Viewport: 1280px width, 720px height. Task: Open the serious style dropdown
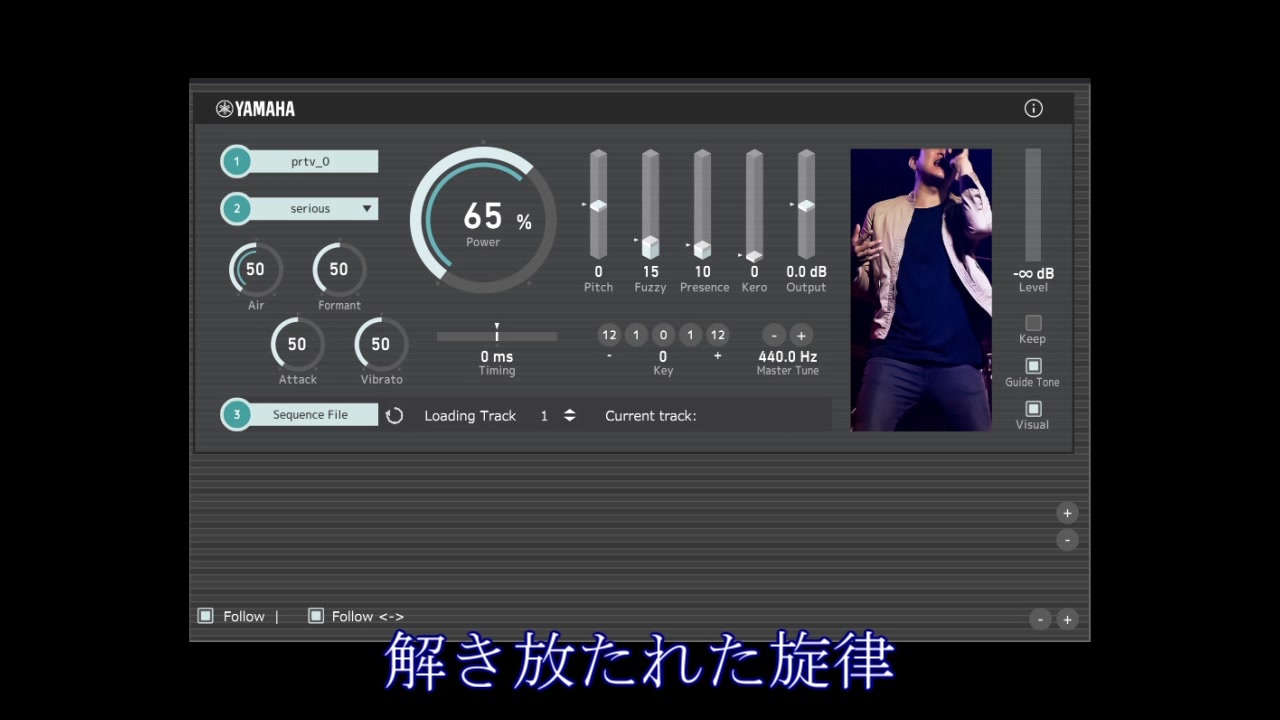click(x=299, y=209)
